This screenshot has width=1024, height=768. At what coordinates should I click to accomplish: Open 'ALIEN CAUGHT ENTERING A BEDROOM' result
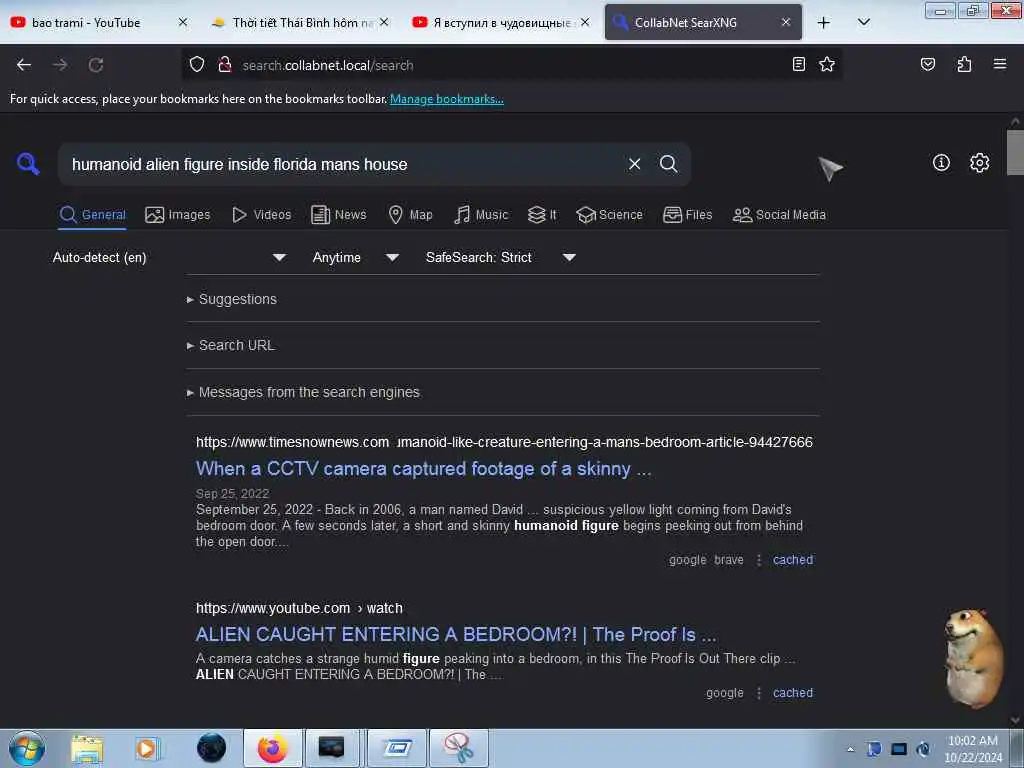[x=456, y=634]
